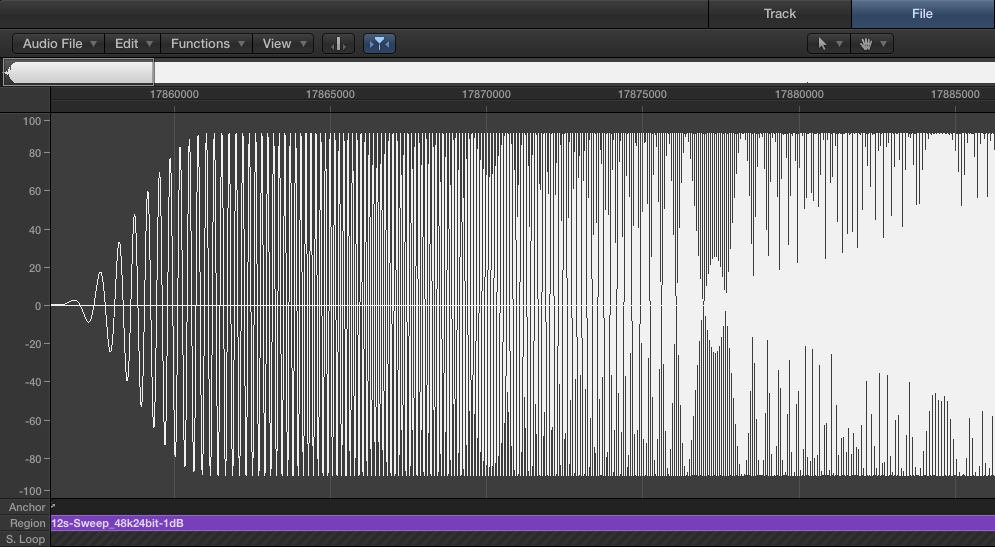
Task: Toggle the catch playhead button
Action: [379, 44]
